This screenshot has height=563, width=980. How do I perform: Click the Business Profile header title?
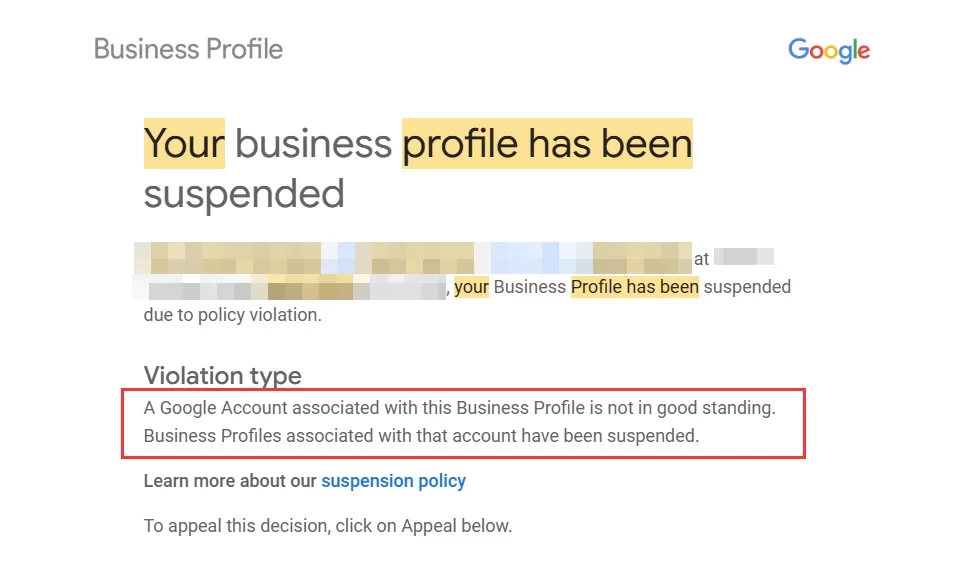click(188, 49)
